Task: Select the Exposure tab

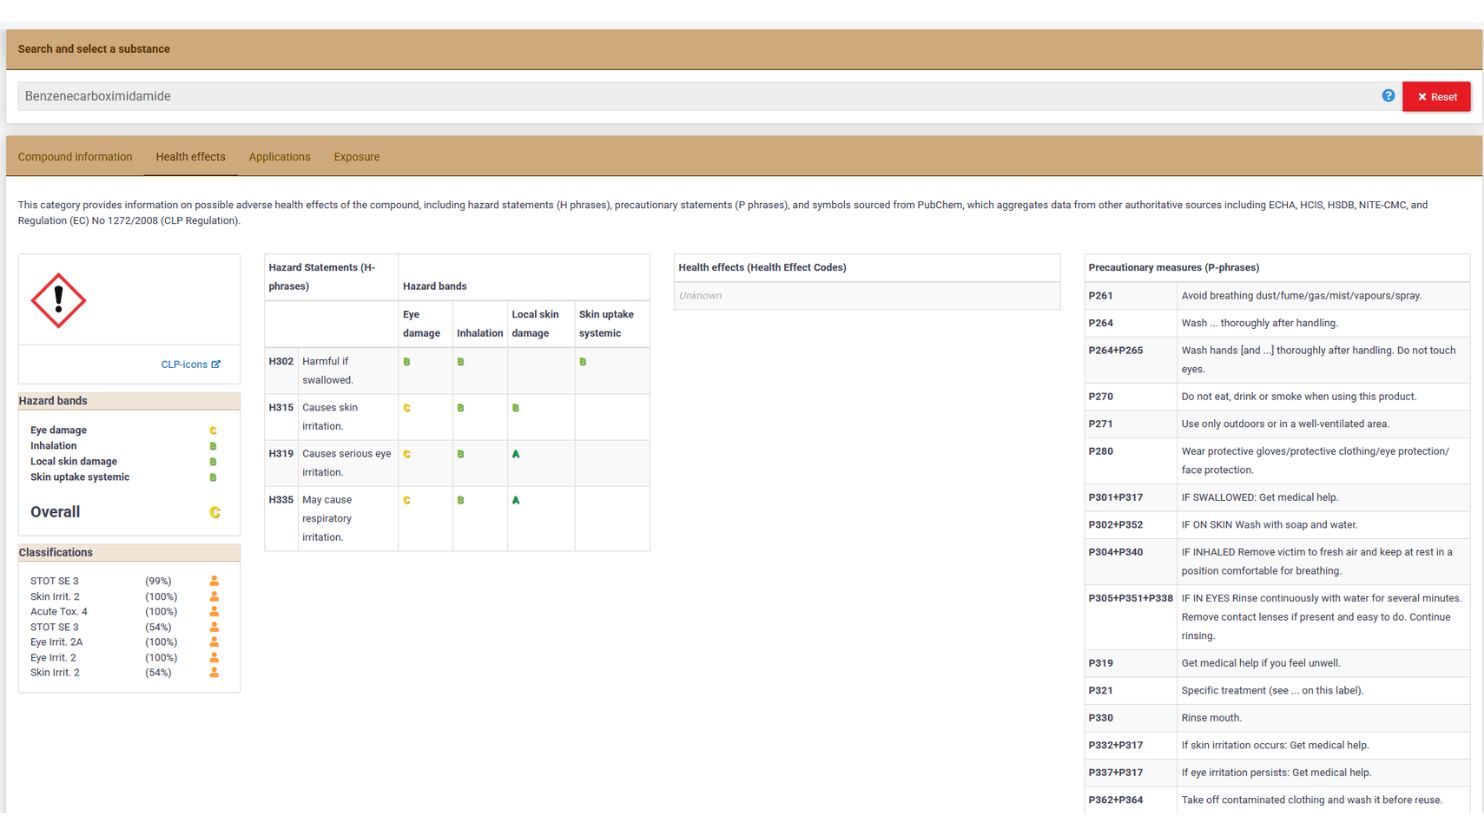Action: tap(356, 156)
